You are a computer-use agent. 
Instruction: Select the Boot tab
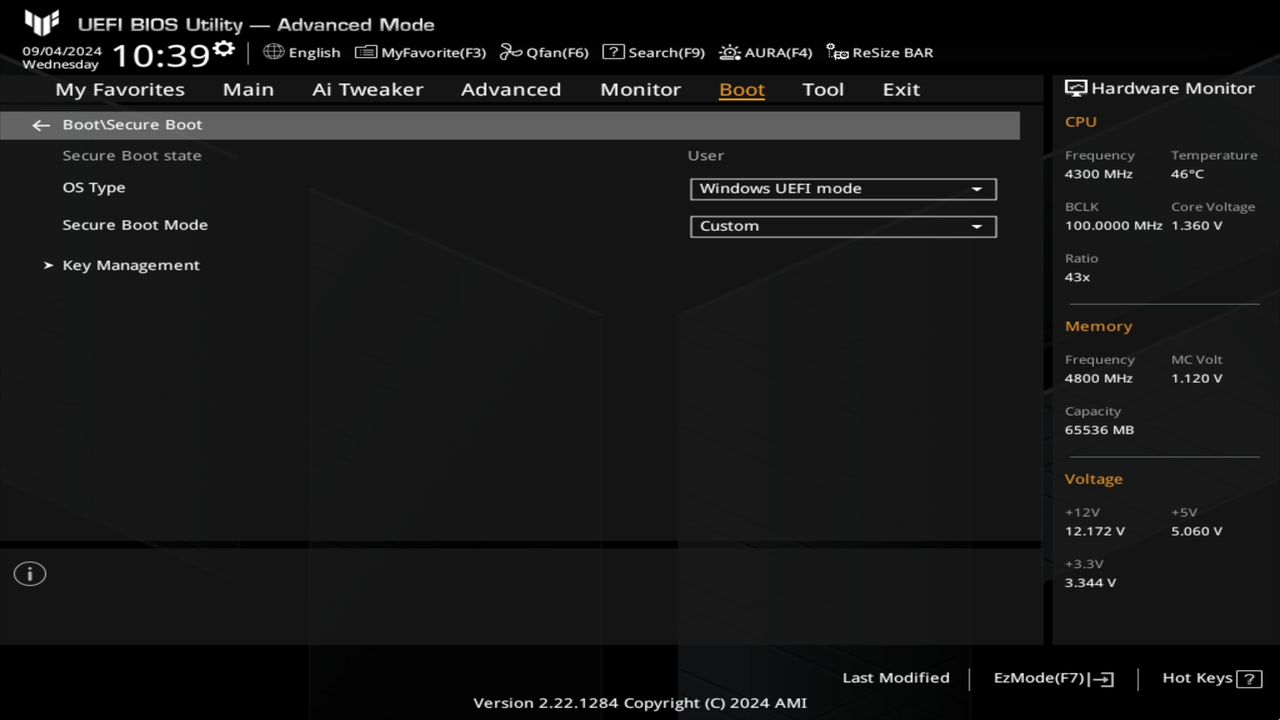point(742,89)
